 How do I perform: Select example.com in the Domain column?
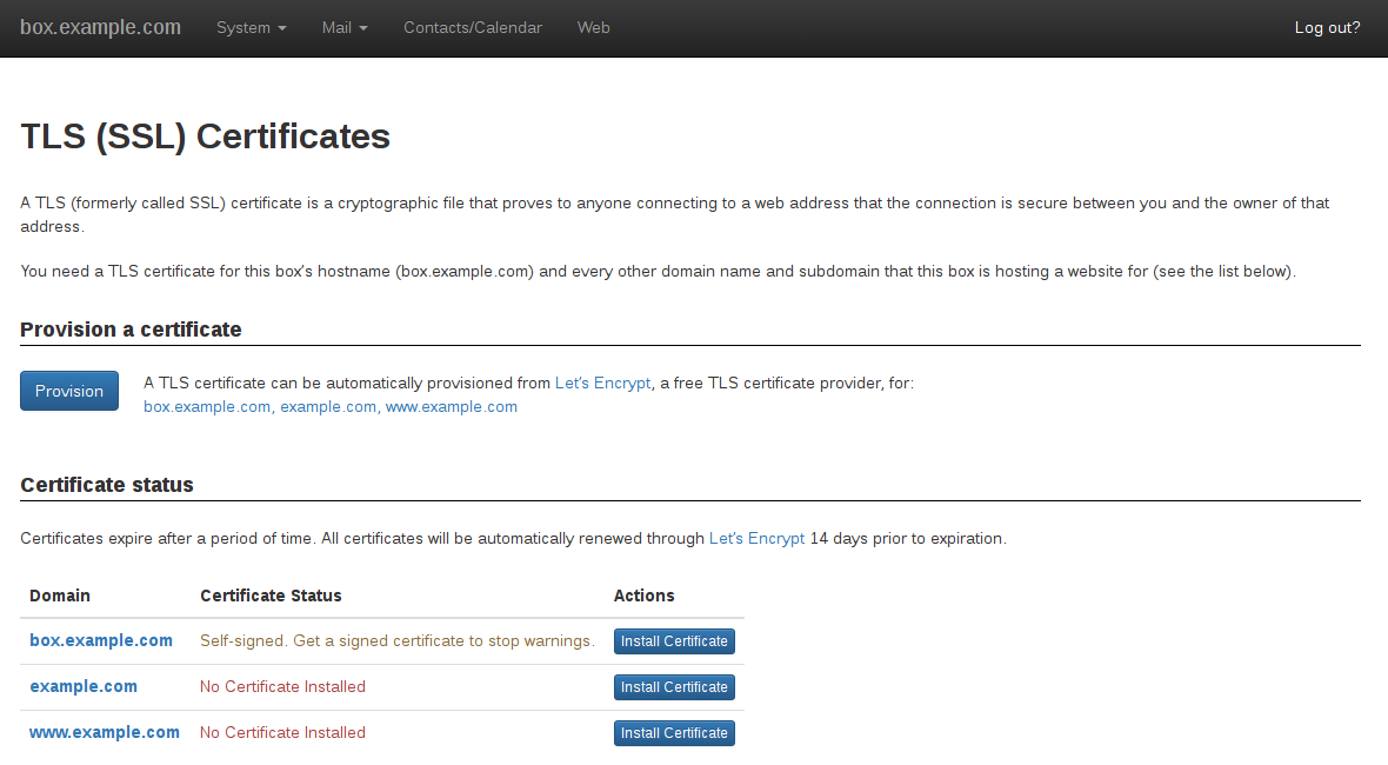(83, 686)
